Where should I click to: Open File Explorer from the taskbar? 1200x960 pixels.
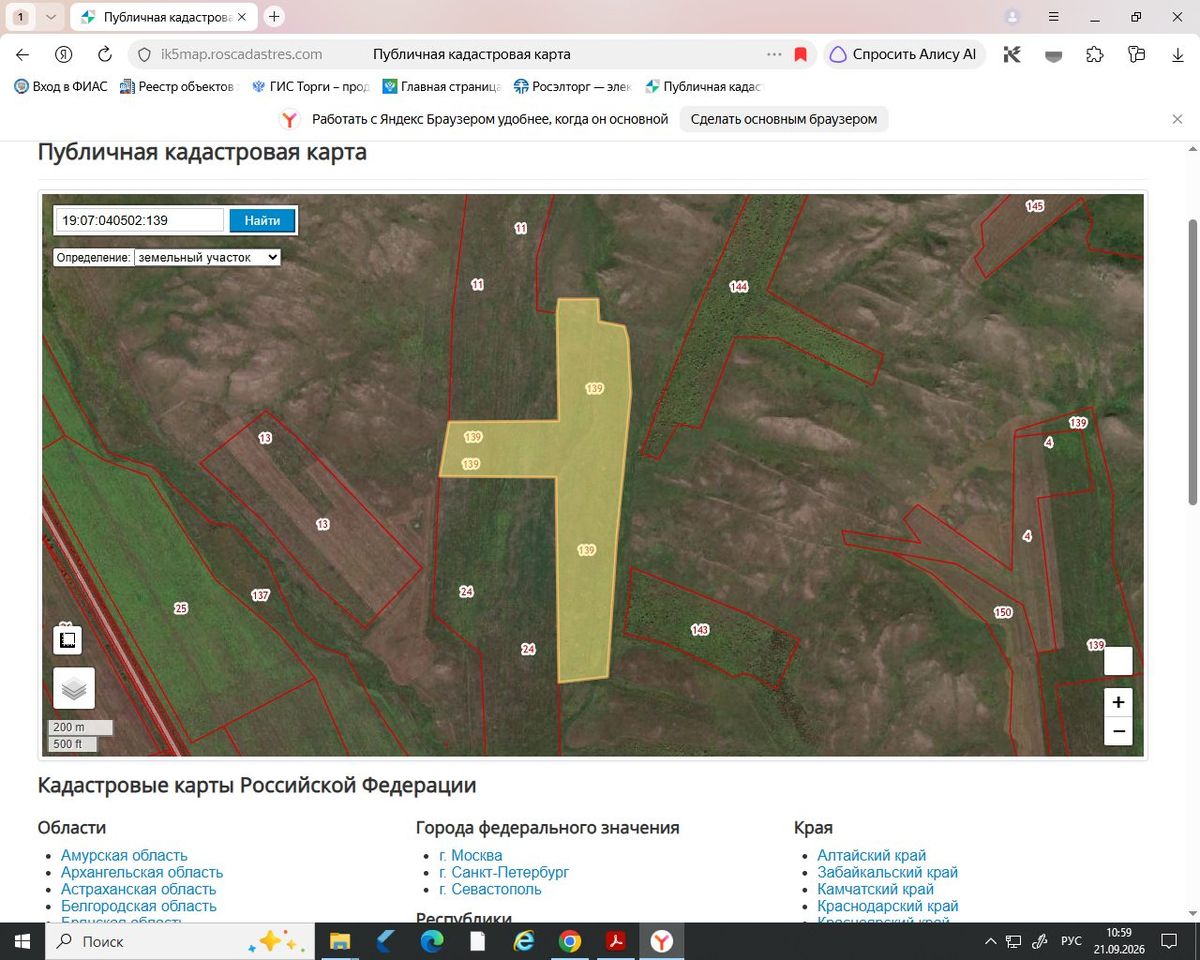(x=340, y=941)
